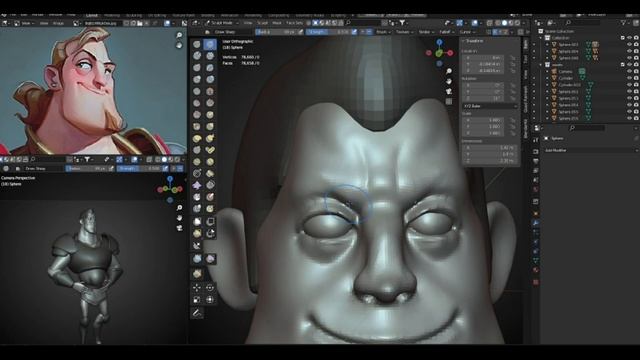
Task: Open Image menu in image editor
Action: coord(58,23)
